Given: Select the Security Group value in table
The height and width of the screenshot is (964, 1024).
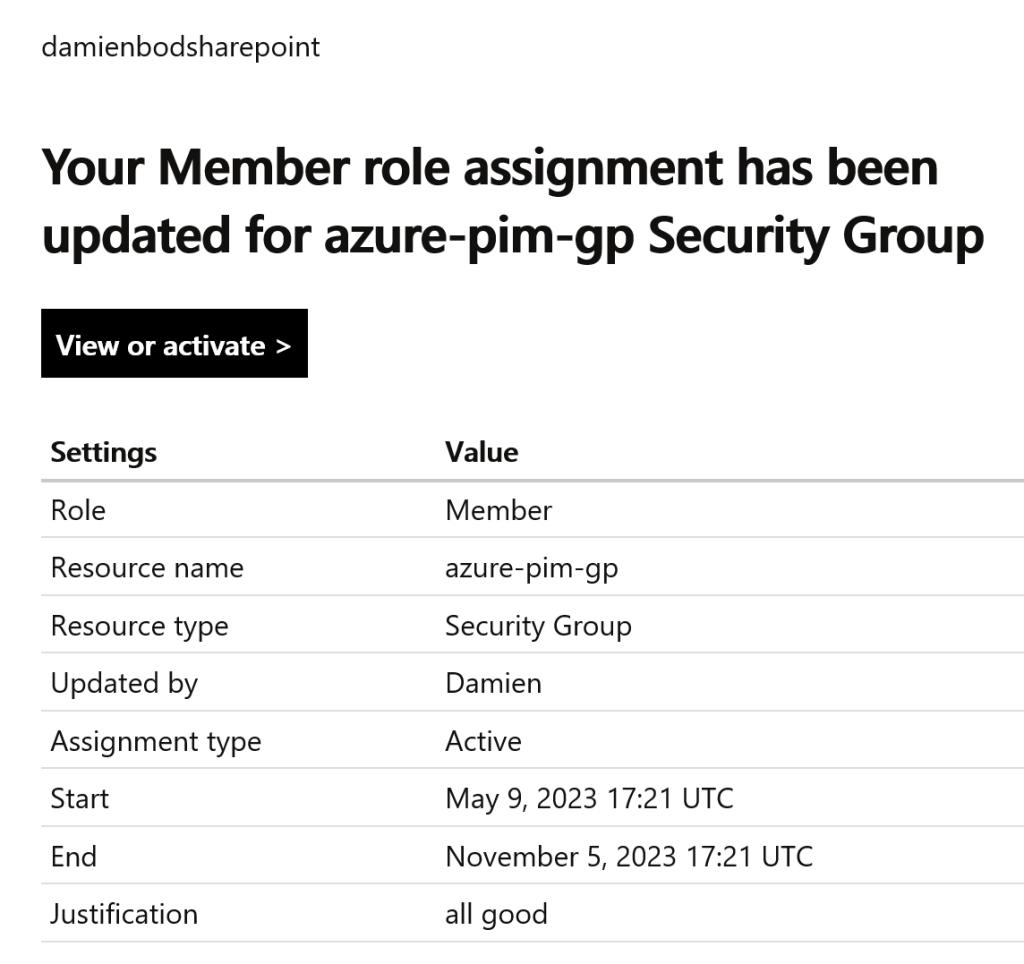Looking at the screenshot, I should coord(538,626).
